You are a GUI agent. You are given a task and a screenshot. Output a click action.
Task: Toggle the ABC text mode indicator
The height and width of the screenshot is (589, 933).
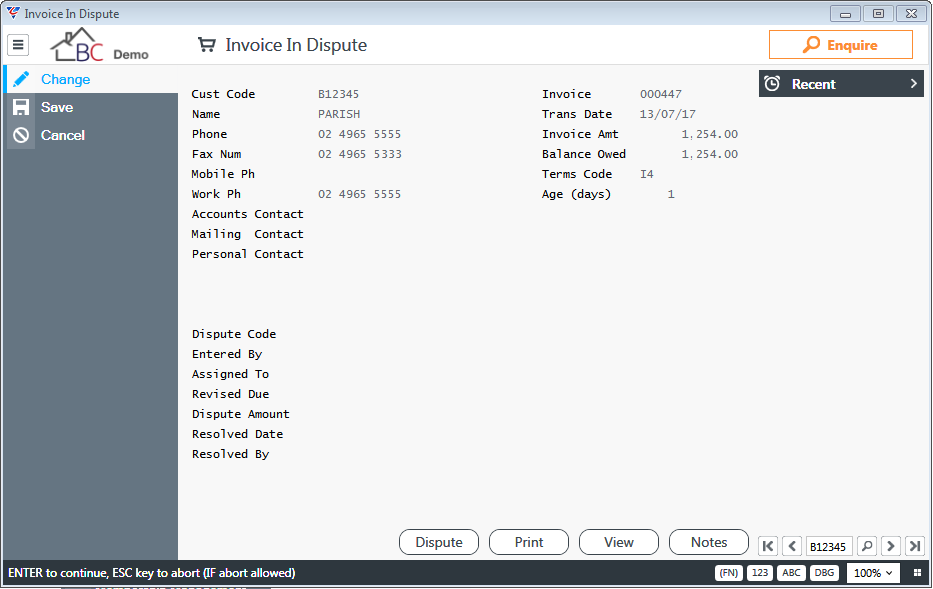point(791,573)
